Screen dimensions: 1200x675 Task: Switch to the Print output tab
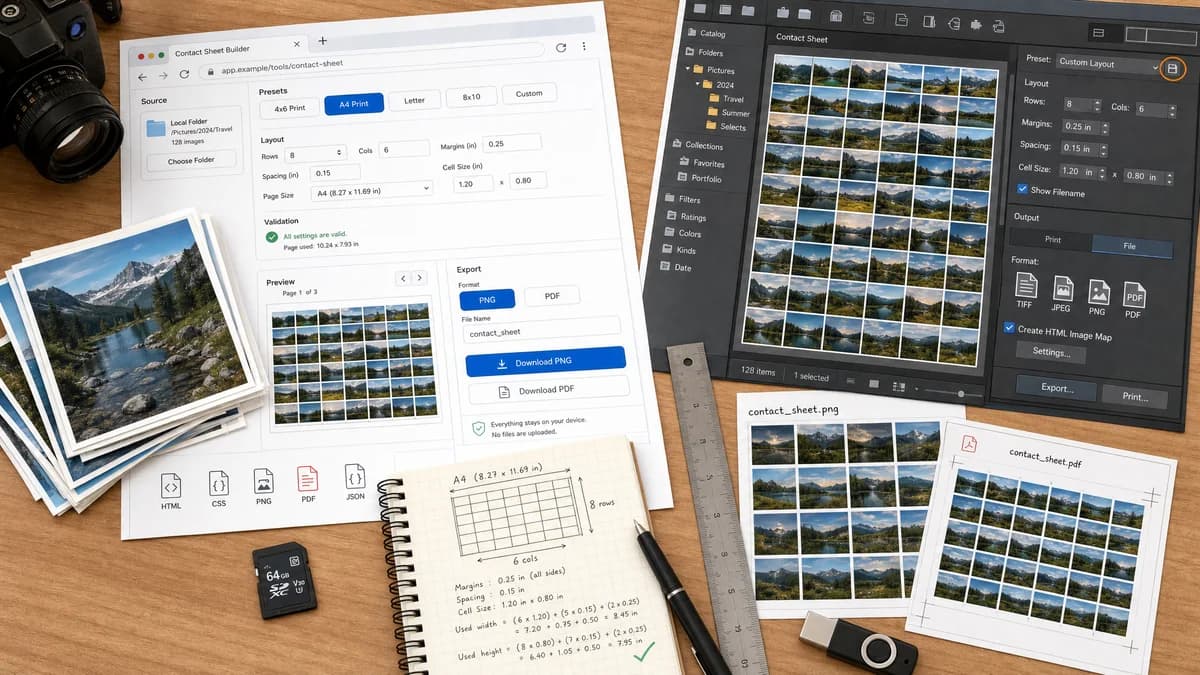click(x=1052, y=239)
